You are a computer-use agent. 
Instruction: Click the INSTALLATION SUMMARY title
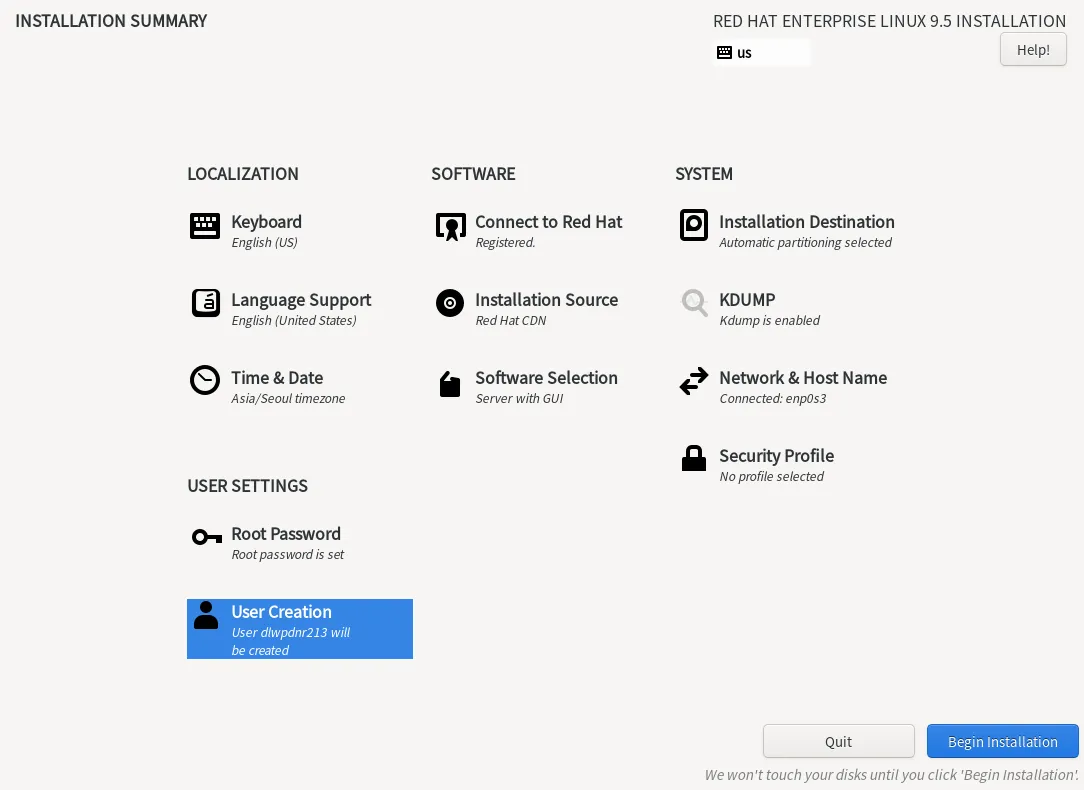tap(111, 21)
